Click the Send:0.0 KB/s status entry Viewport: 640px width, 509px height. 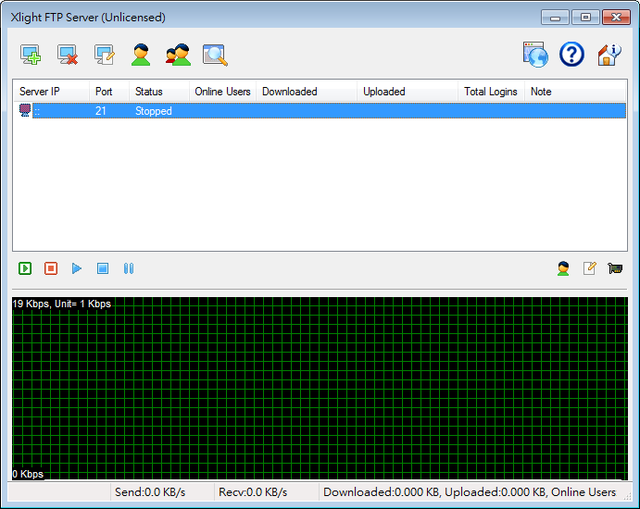tap(150, 492)
